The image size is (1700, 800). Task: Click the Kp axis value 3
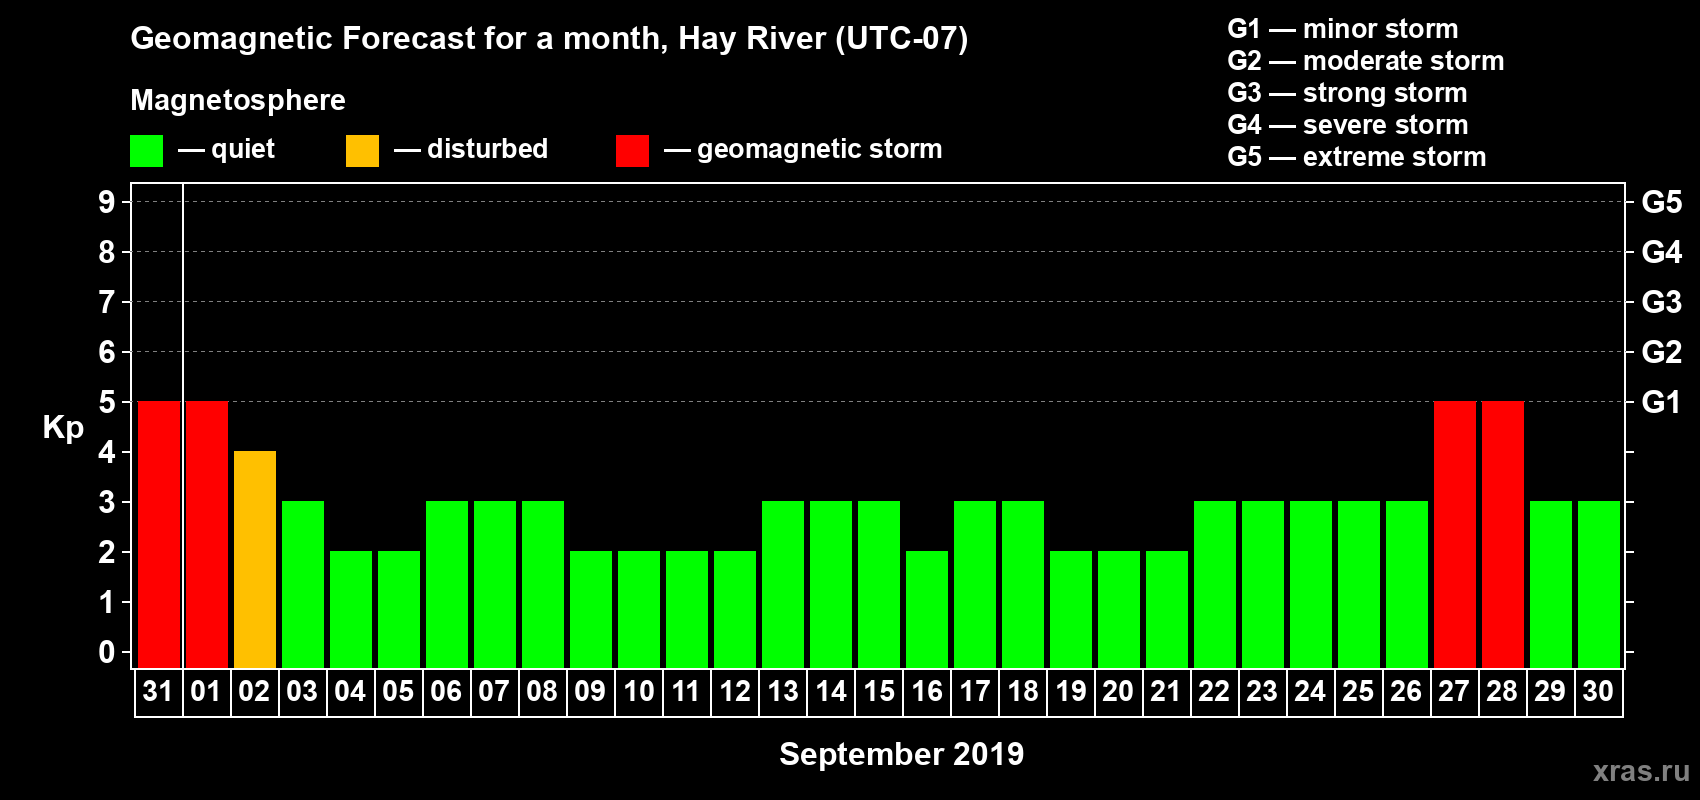[x=107, y=502]
